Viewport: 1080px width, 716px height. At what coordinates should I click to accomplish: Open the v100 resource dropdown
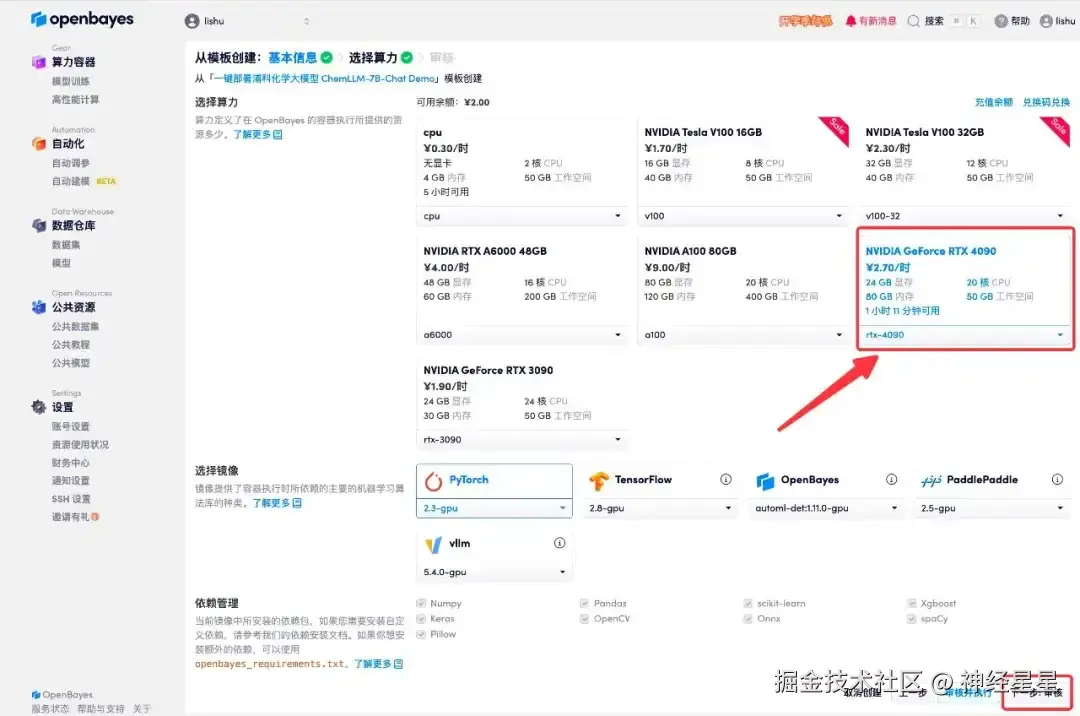[743, 216]
